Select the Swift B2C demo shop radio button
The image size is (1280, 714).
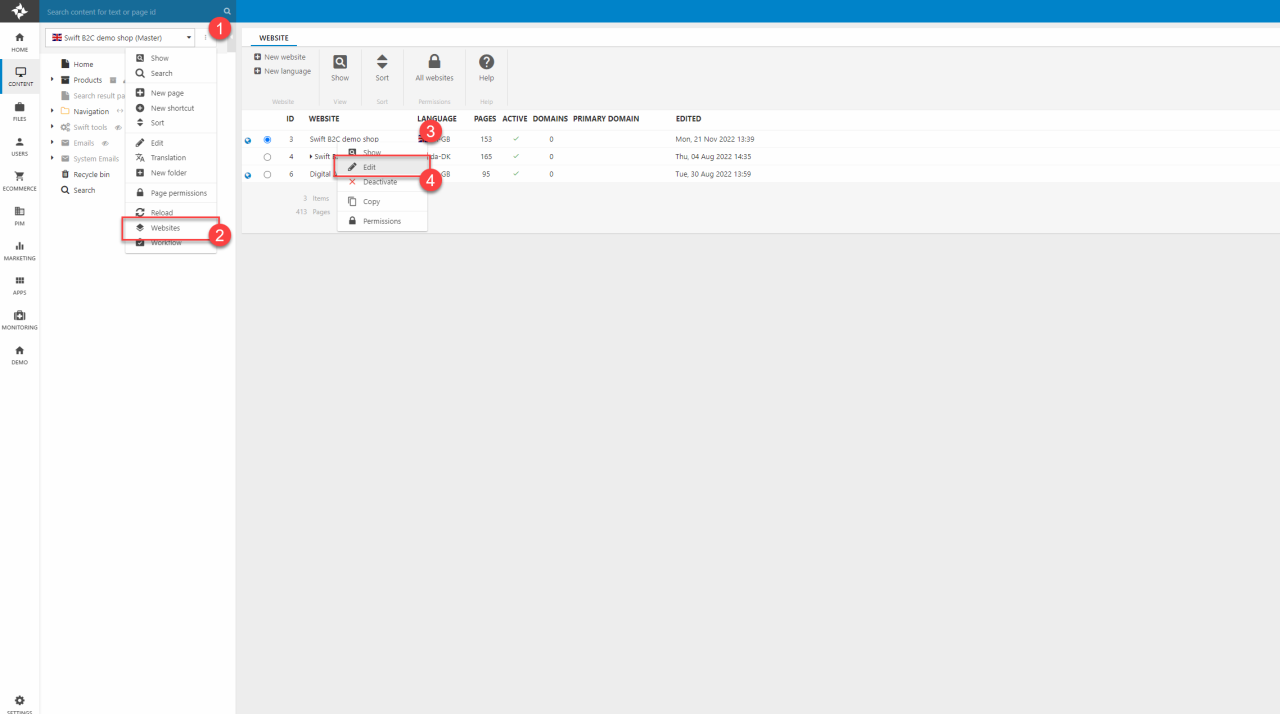pos(267,139)
